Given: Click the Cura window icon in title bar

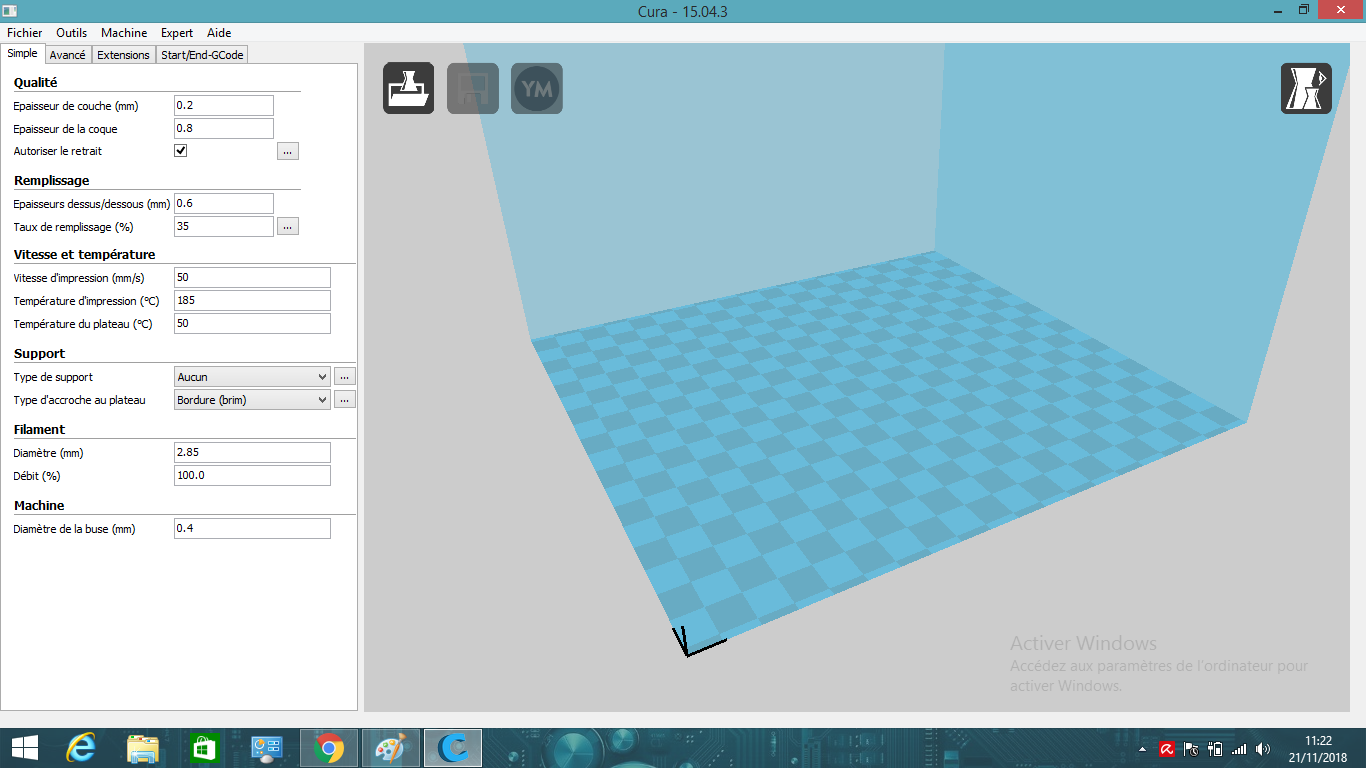Looking at the screenshot, I should 11,9.
